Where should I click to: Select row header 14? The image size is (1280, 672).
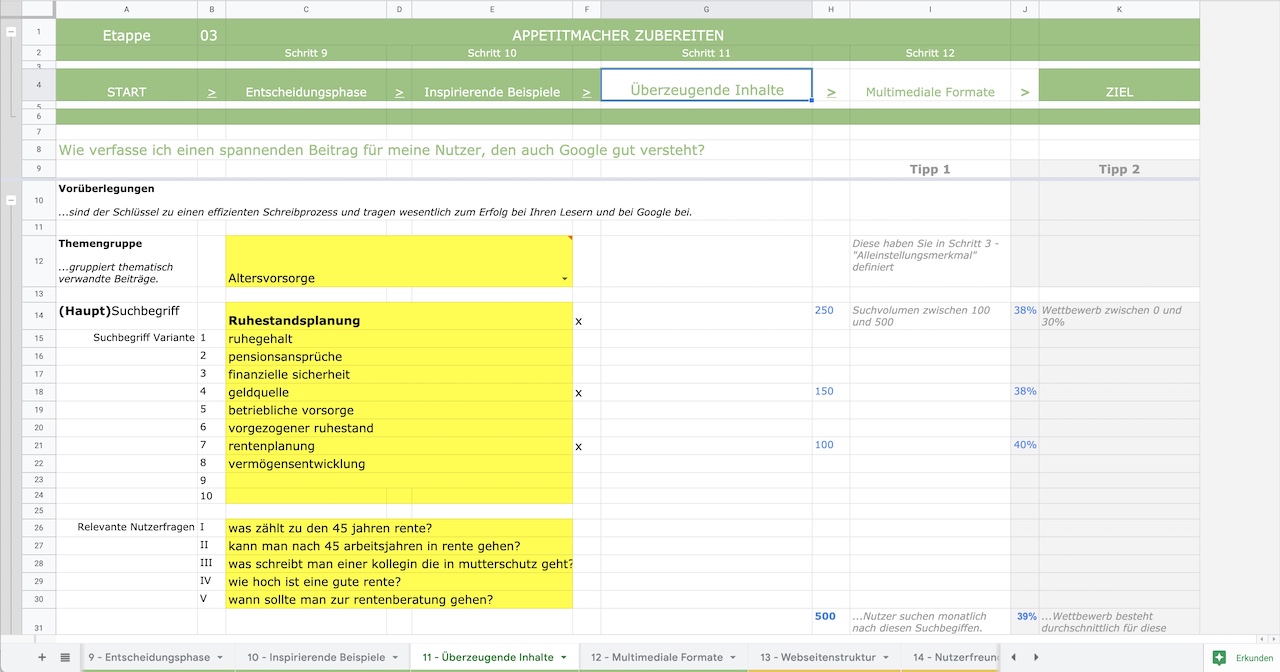coord(38,316)
